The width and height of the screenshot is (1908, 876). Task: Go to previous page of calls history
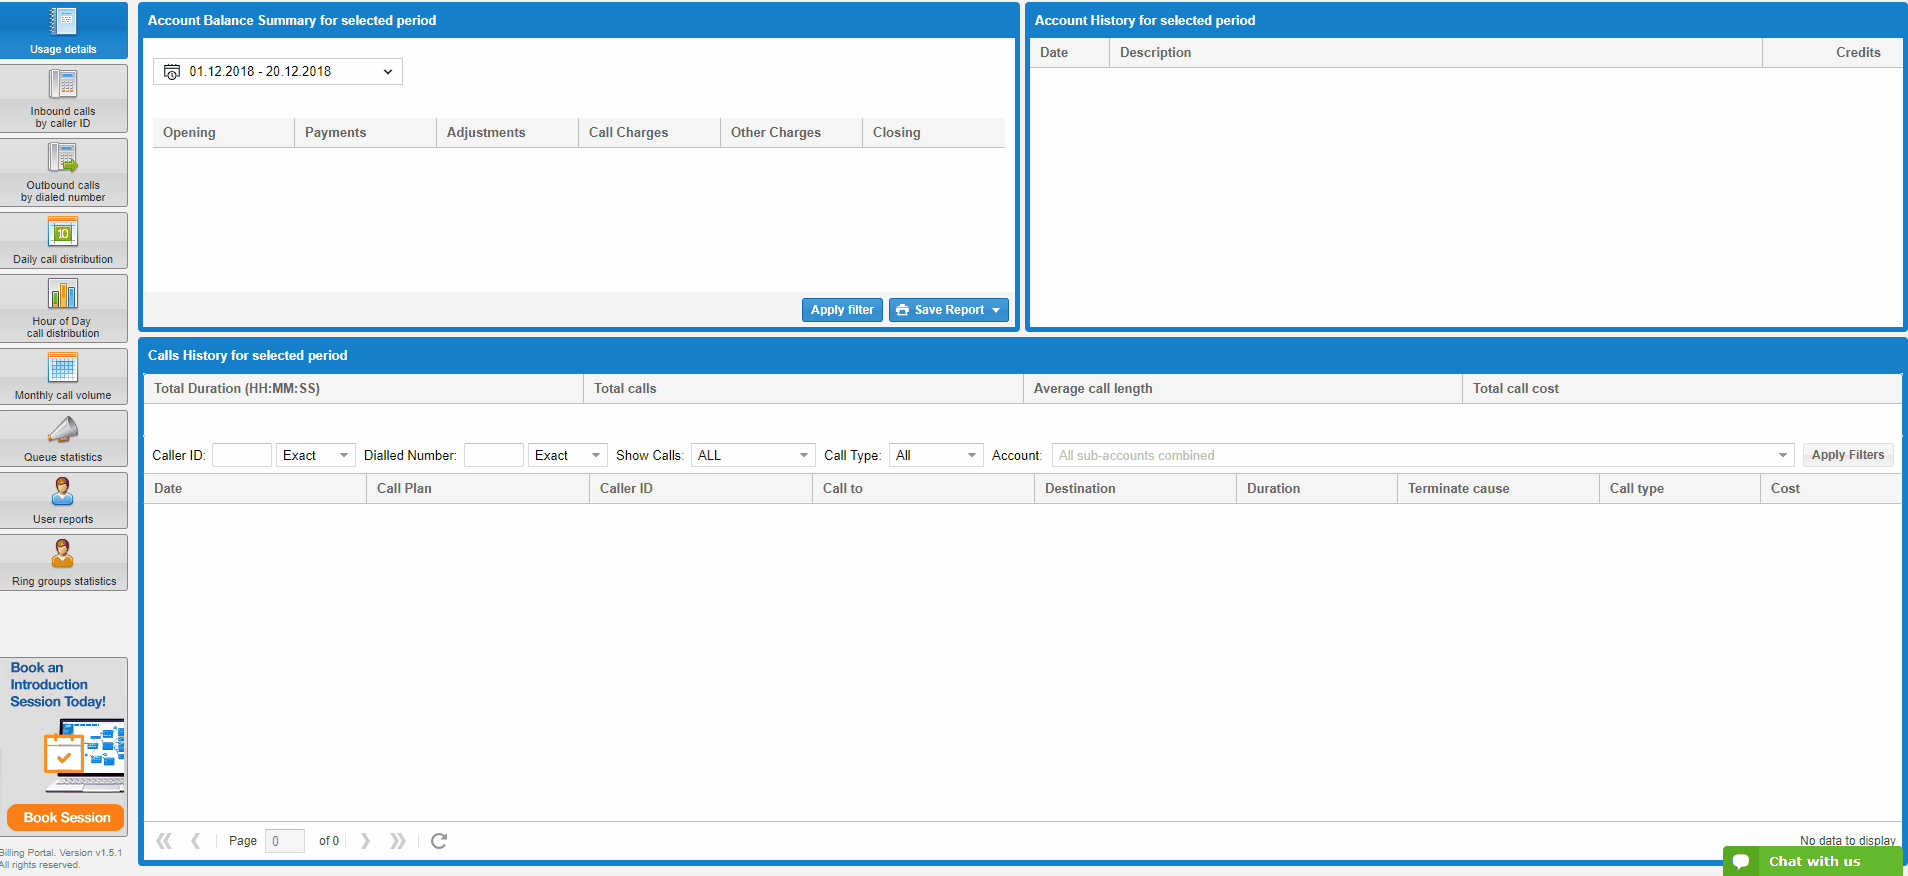pos(196,841)
